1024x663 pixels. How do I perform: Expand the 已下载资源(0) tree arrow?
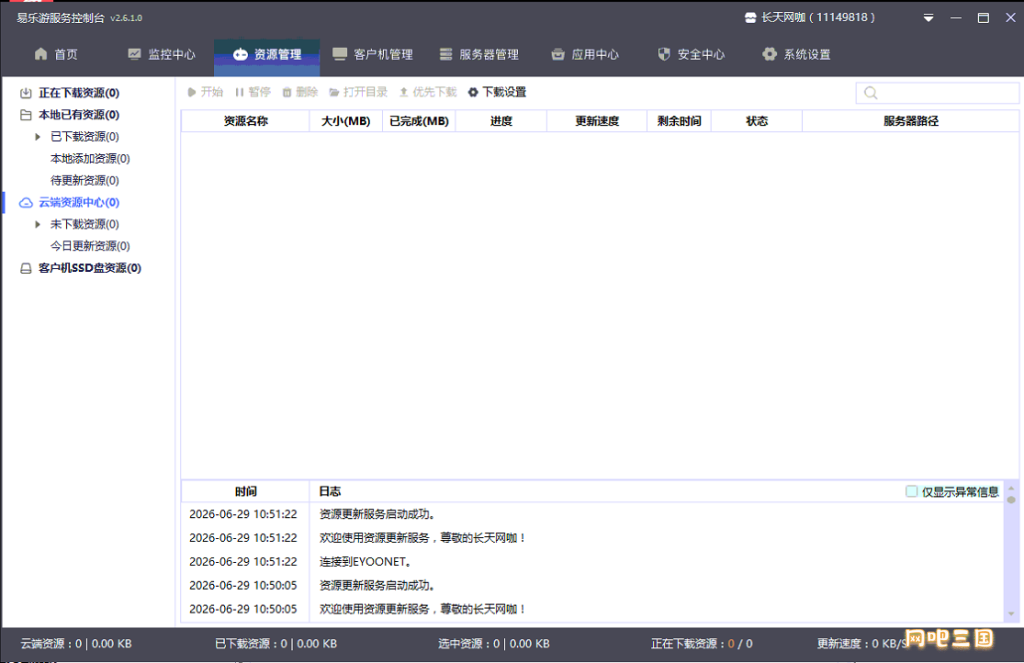pos(38,137)
